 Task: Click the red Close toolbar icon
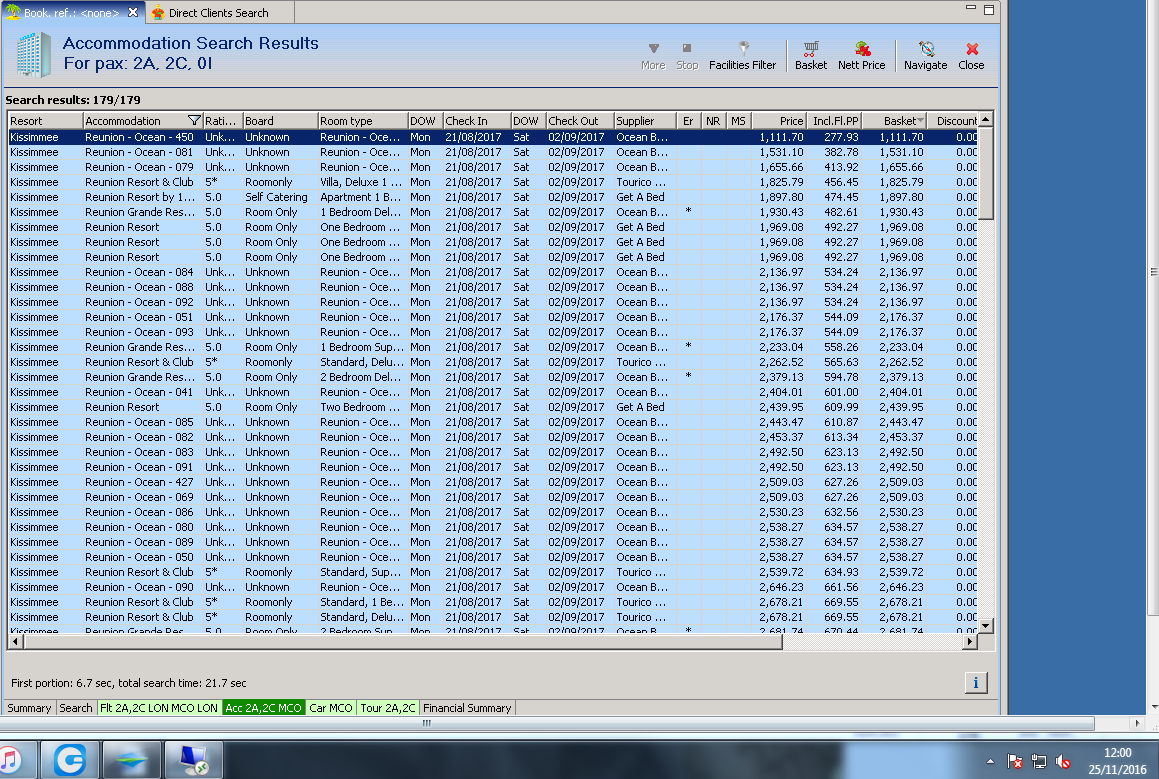click(971, 54)
